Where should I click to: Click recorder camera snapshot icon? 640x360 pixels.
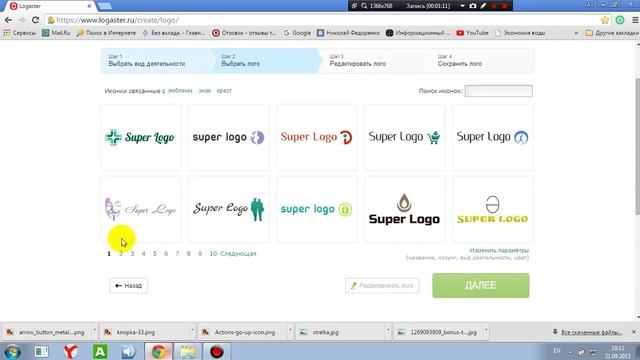pos(473,6)
